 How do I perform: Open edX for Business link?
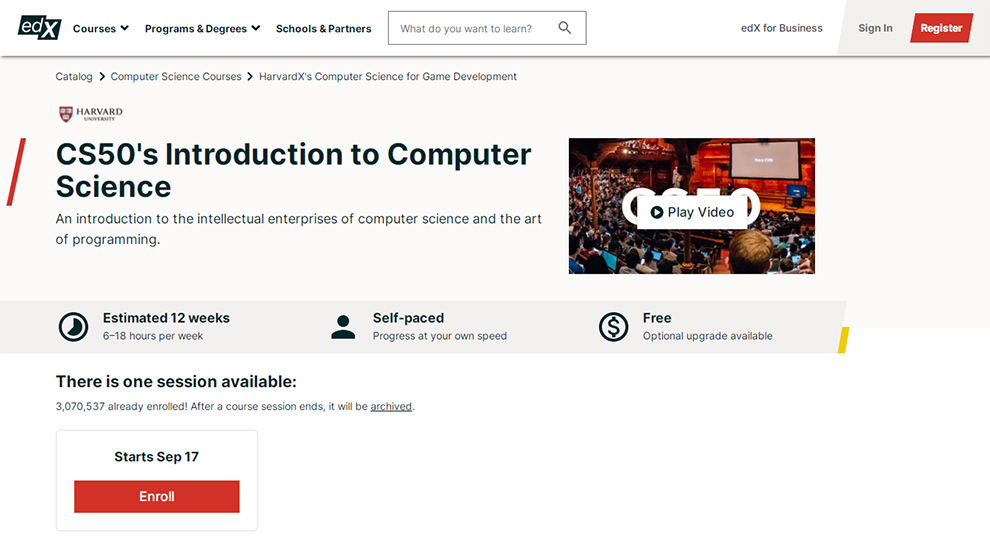[x=782, y=28]
